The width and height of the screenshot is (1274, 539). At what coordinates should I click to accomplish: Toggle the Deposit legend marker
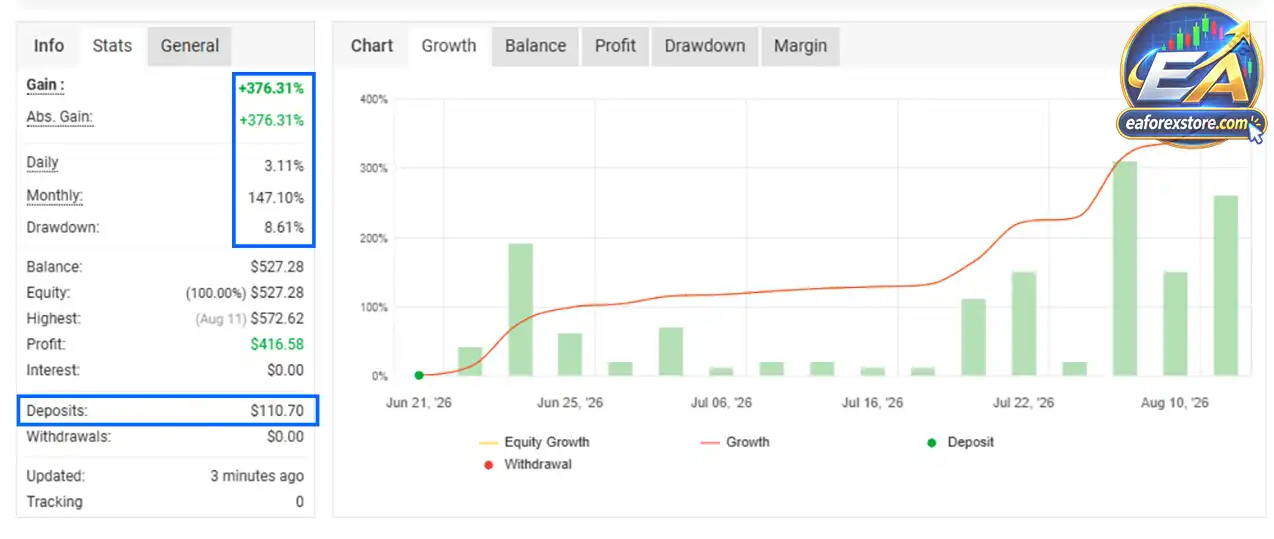click(x=959, y=442)
